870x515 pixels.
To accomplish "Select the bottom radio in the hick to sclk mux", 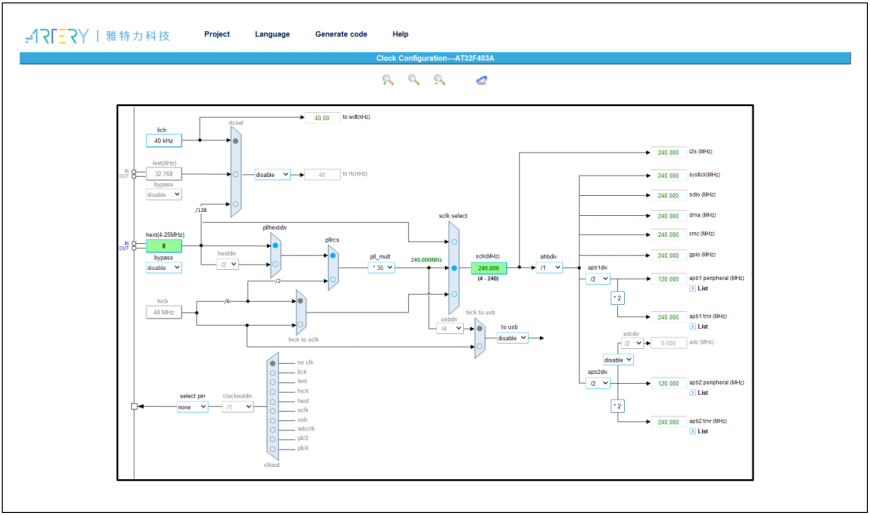I will [300, 325].
